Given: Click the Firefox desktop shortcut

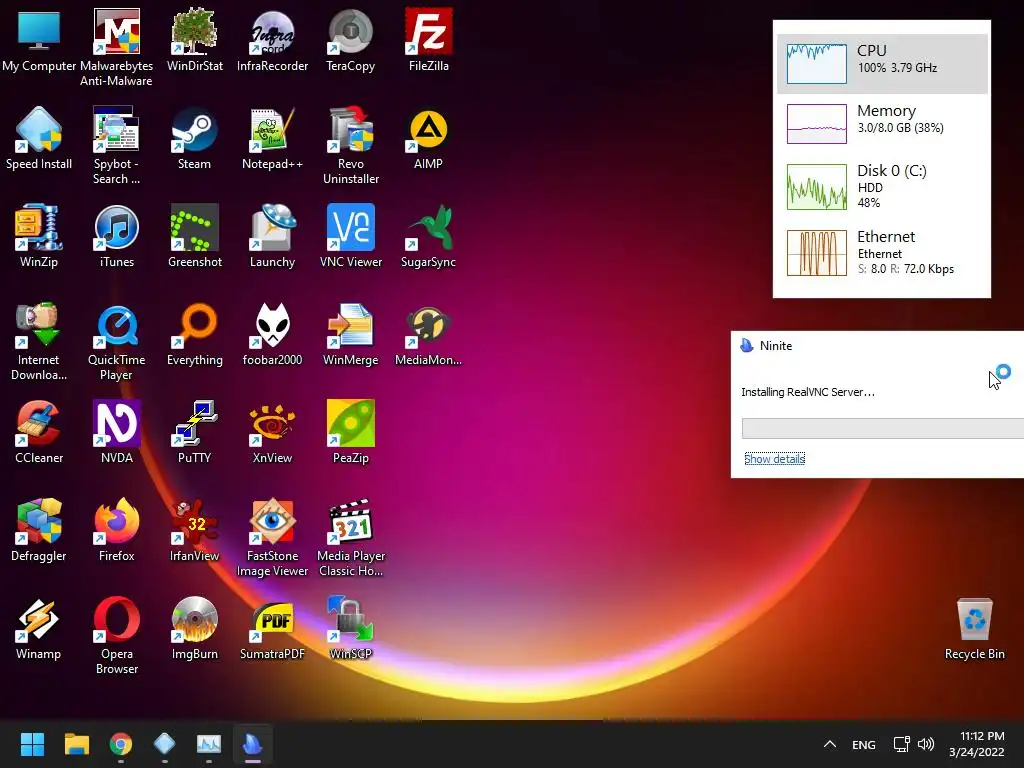Looking at the screenshot, I should click(x=116, y=529).
